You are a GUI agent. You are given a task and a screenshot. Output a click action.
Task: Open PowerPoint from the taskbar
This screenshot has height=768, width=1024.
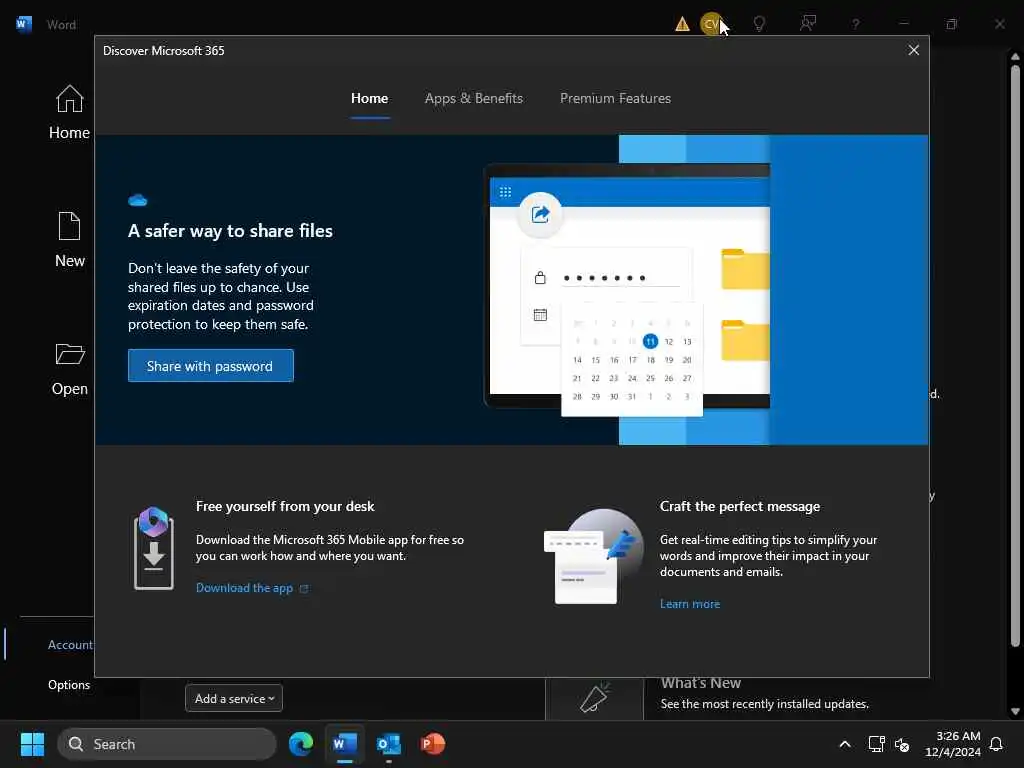point(432,744)
